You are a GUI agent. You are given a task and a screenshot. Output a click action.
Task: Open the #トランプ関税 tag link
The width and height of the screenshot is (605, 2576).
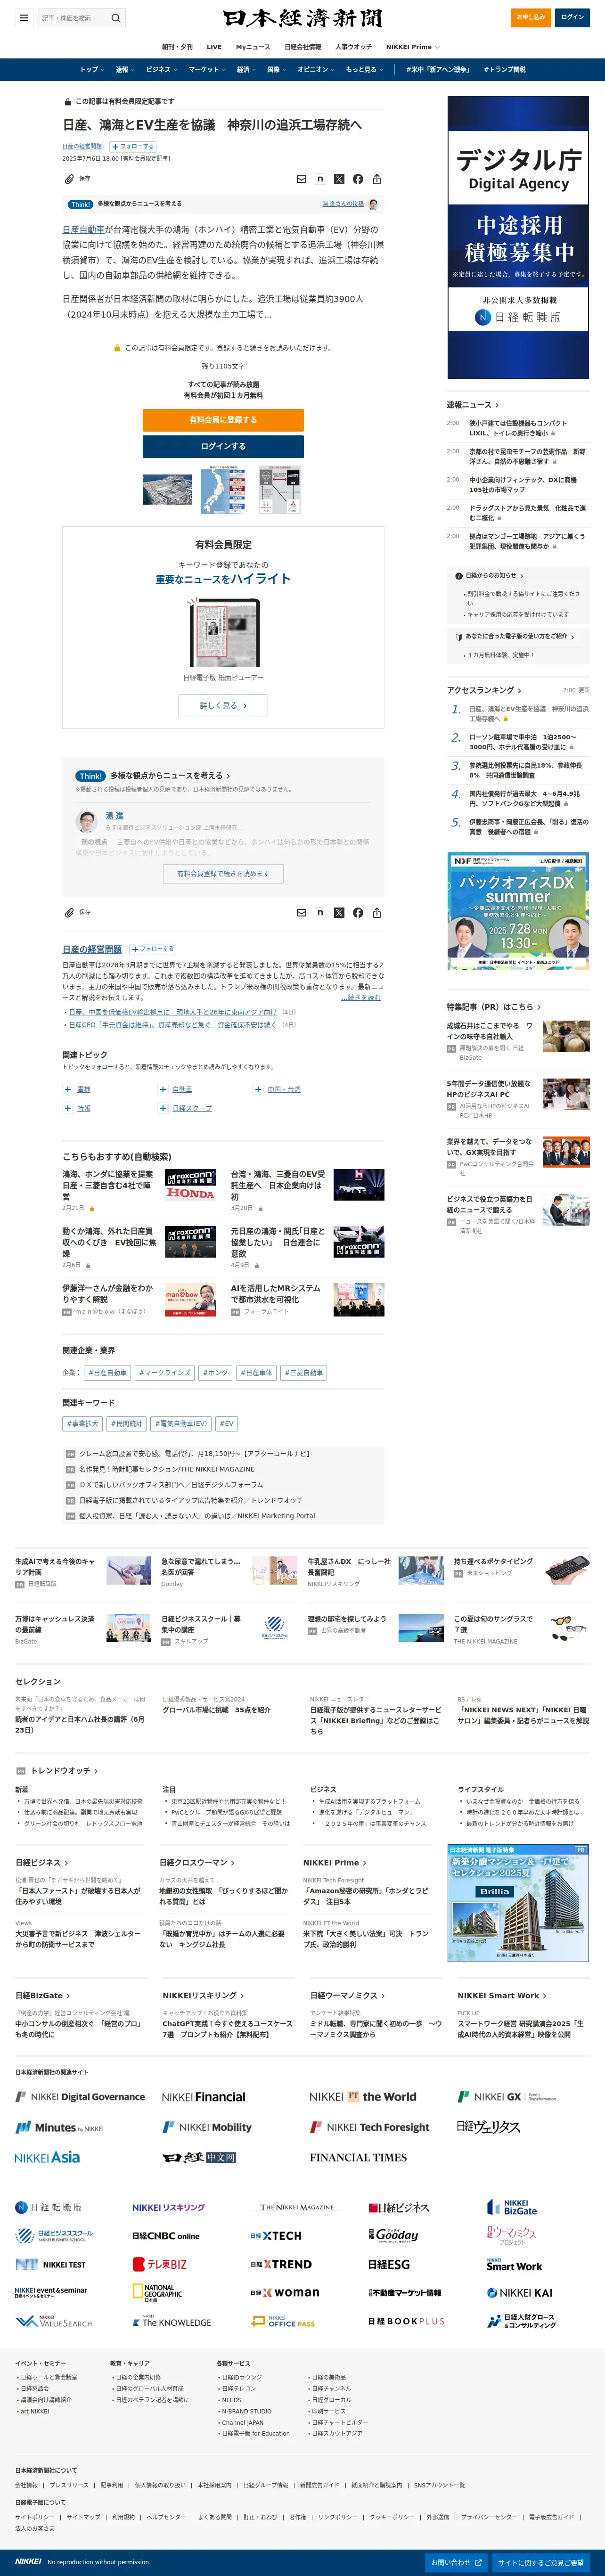(505, 70)
